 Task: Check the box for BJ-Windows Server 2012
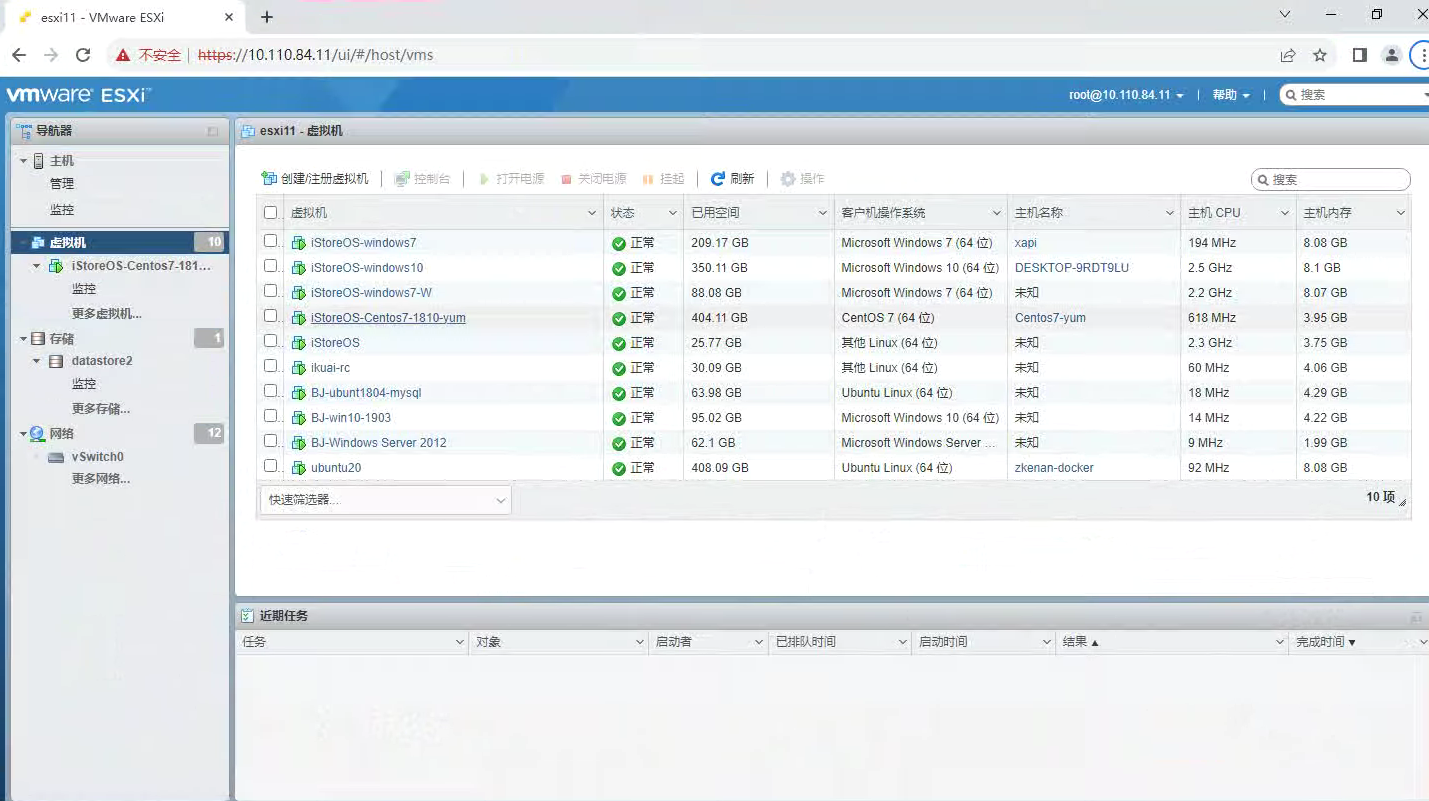(270, 441)
